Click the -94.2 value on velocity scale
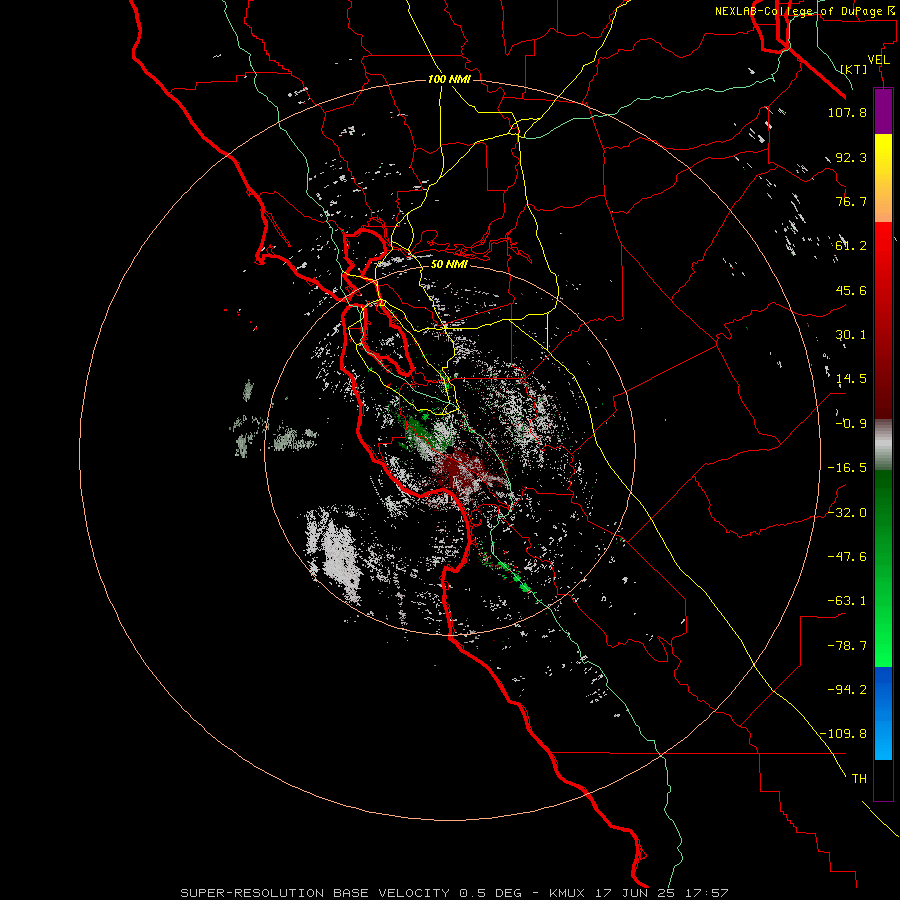The image size is (900, 900). [847, 689]
